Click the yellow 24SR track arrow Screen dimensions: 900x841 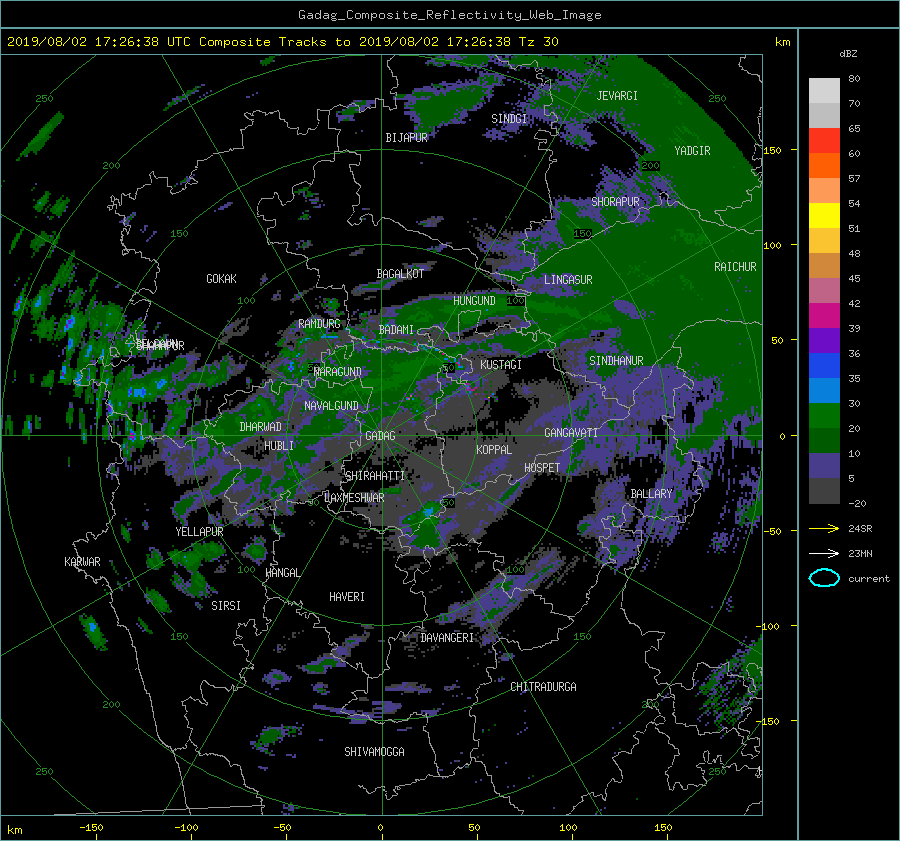(824, 528)
